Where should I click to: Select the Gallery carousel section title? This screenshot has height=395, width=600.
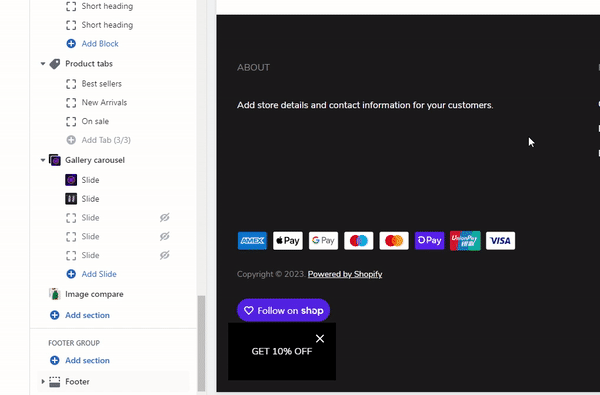(95, 160)
